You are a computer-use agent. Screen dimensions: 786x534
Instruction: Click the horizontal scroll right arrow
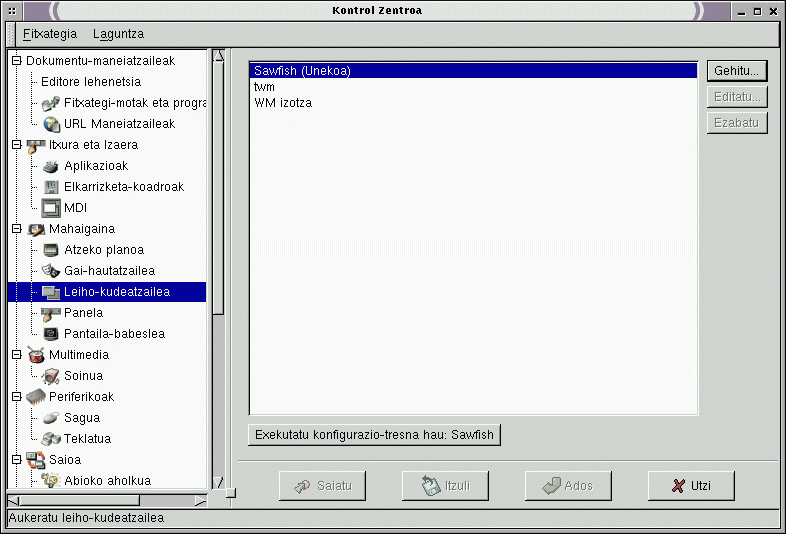tap(201, 500)
